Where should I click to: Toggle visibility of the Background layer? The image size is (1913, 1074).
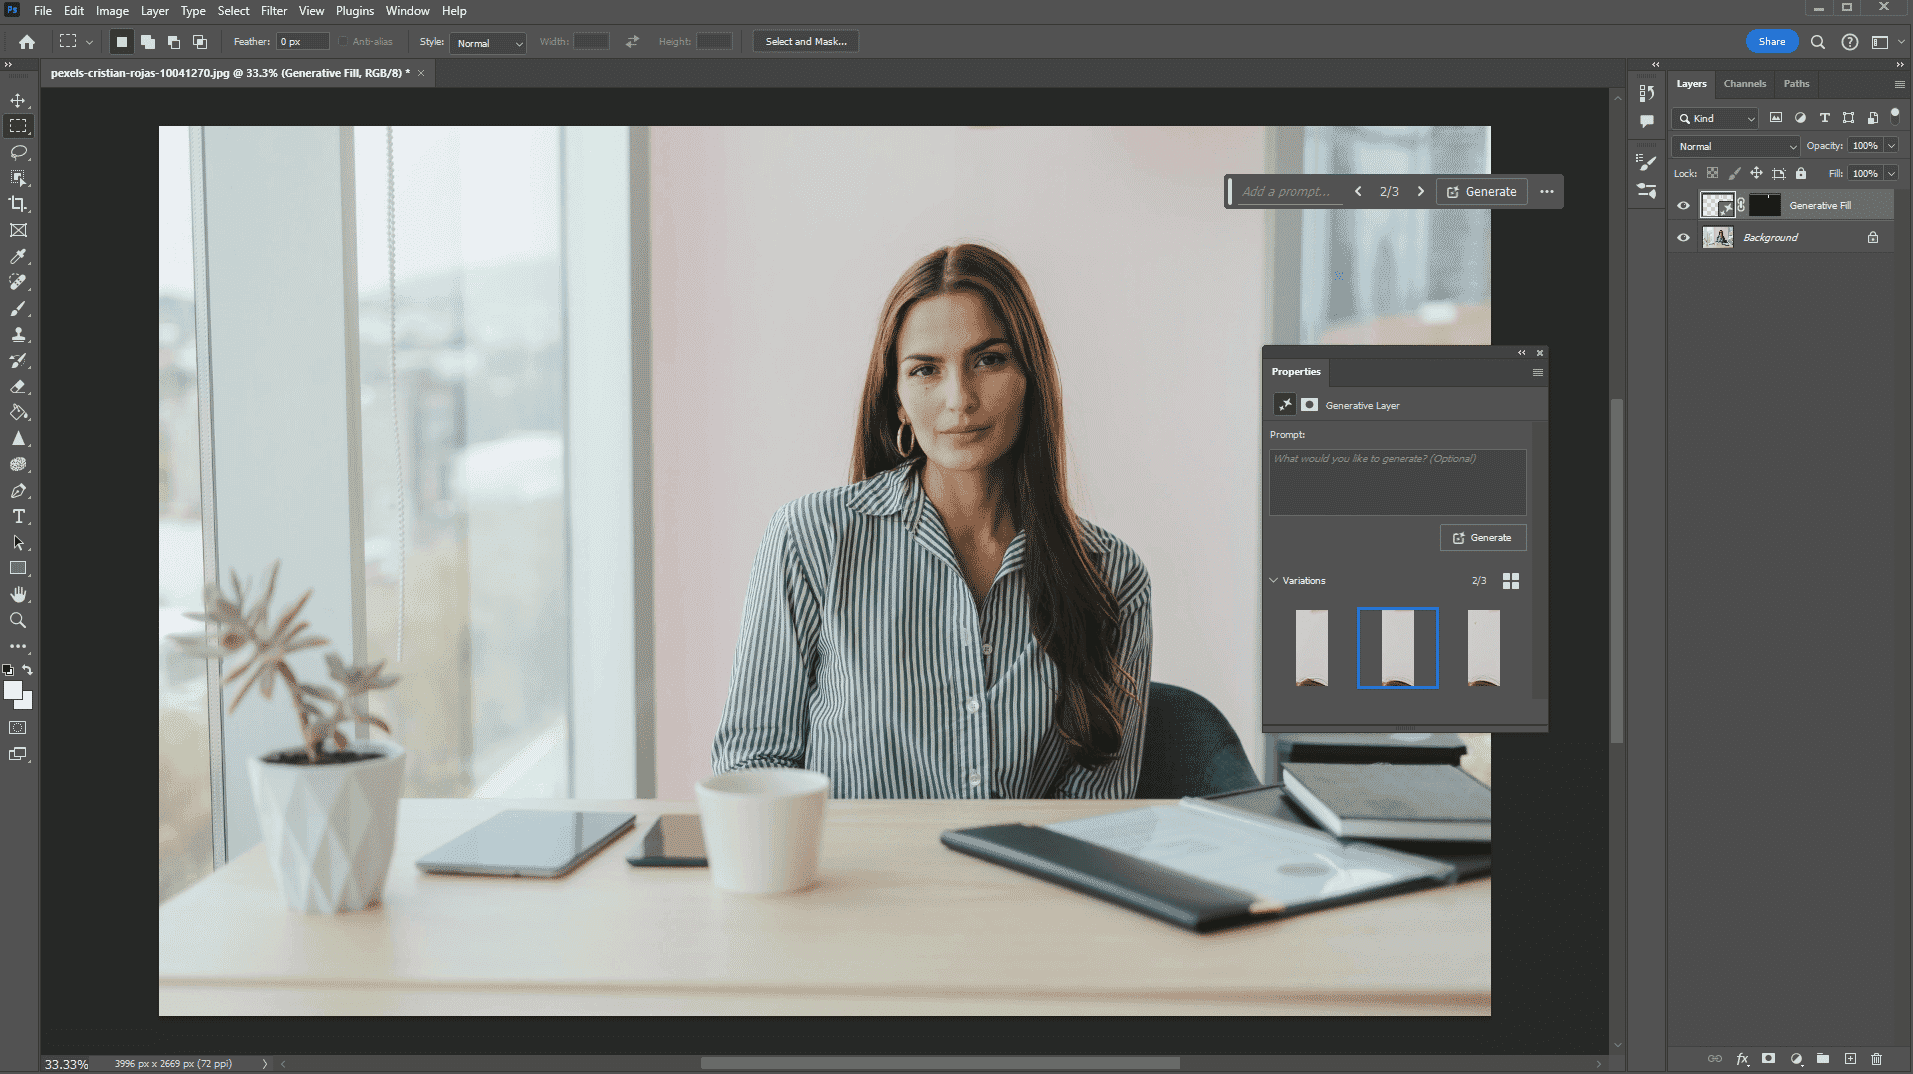click(1683, 238)
